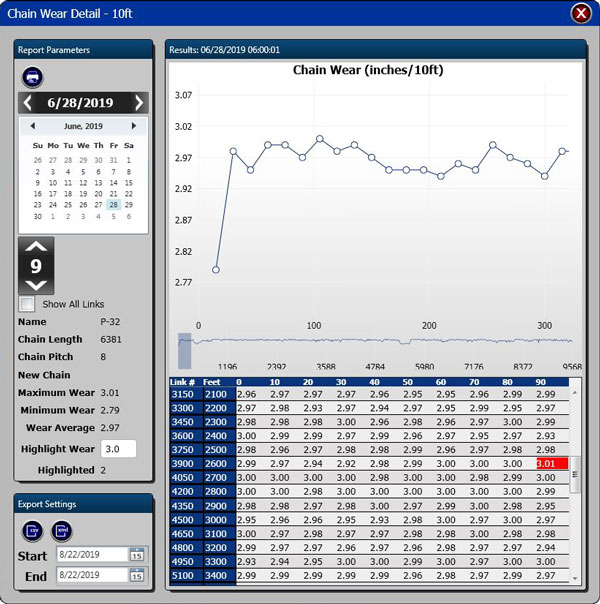
Task: Export results as CSV file
Action: click(x=32, y=531)
